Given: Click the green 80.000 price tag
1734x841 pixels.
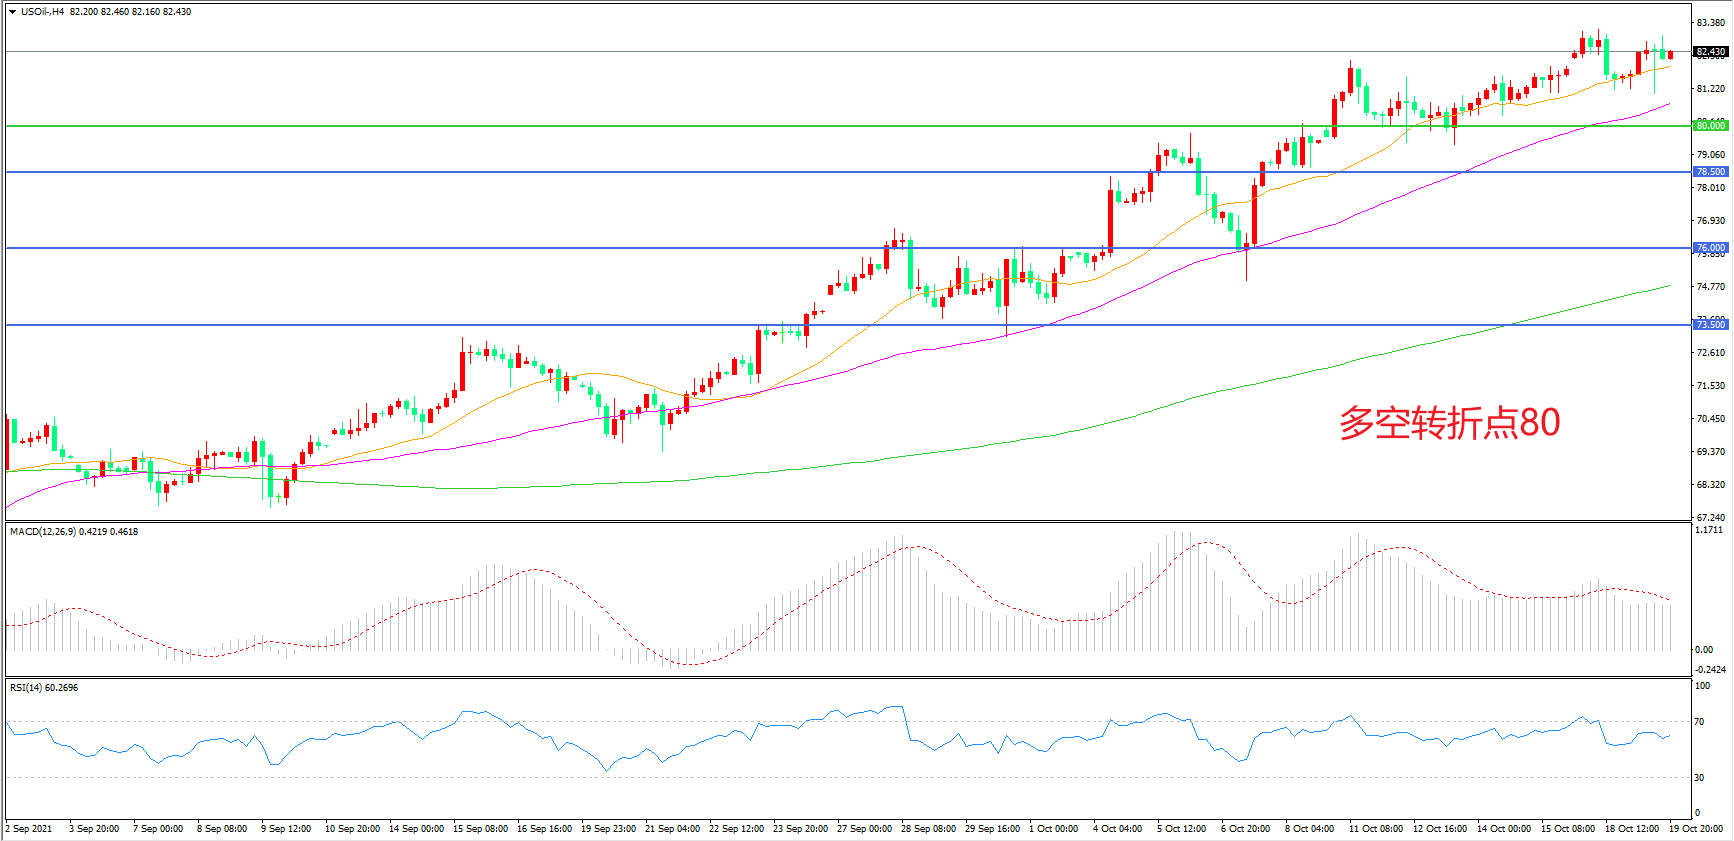Looking at the screenshot, I should 1710,126.
